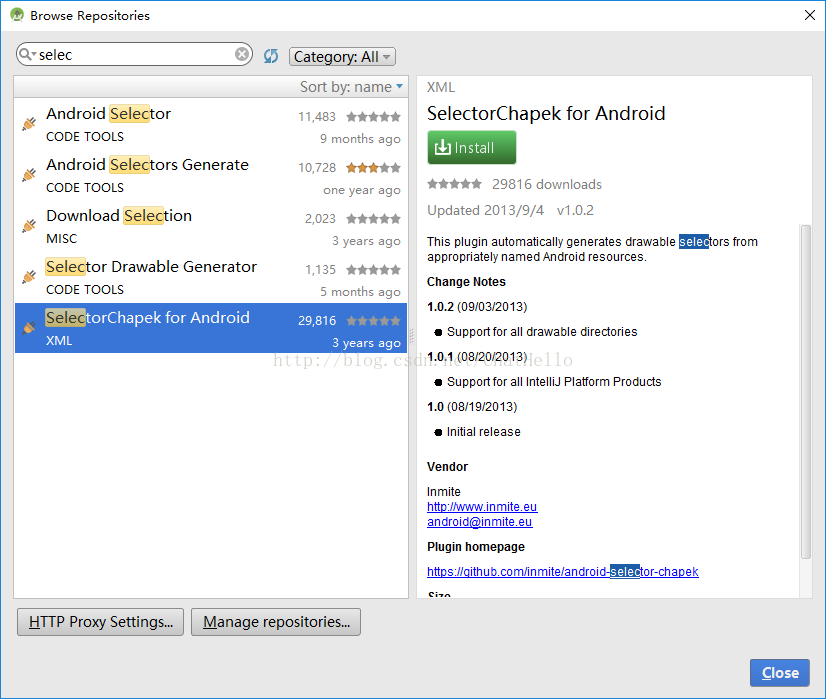Click 'Support for all IntelliJ Platform Products' note
826x699 pixels.
coord(554,382)
